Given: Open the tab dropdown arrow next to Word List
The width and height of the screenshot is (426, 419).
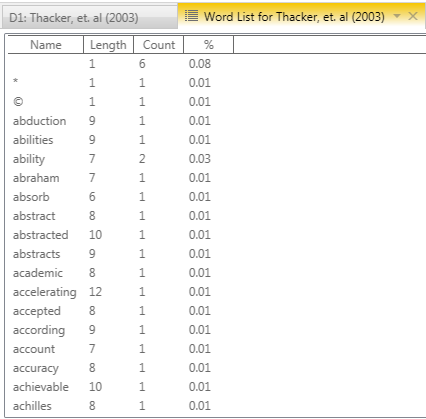Looking at the screenshot, I should pyautogui.click(x=397, y=16).
